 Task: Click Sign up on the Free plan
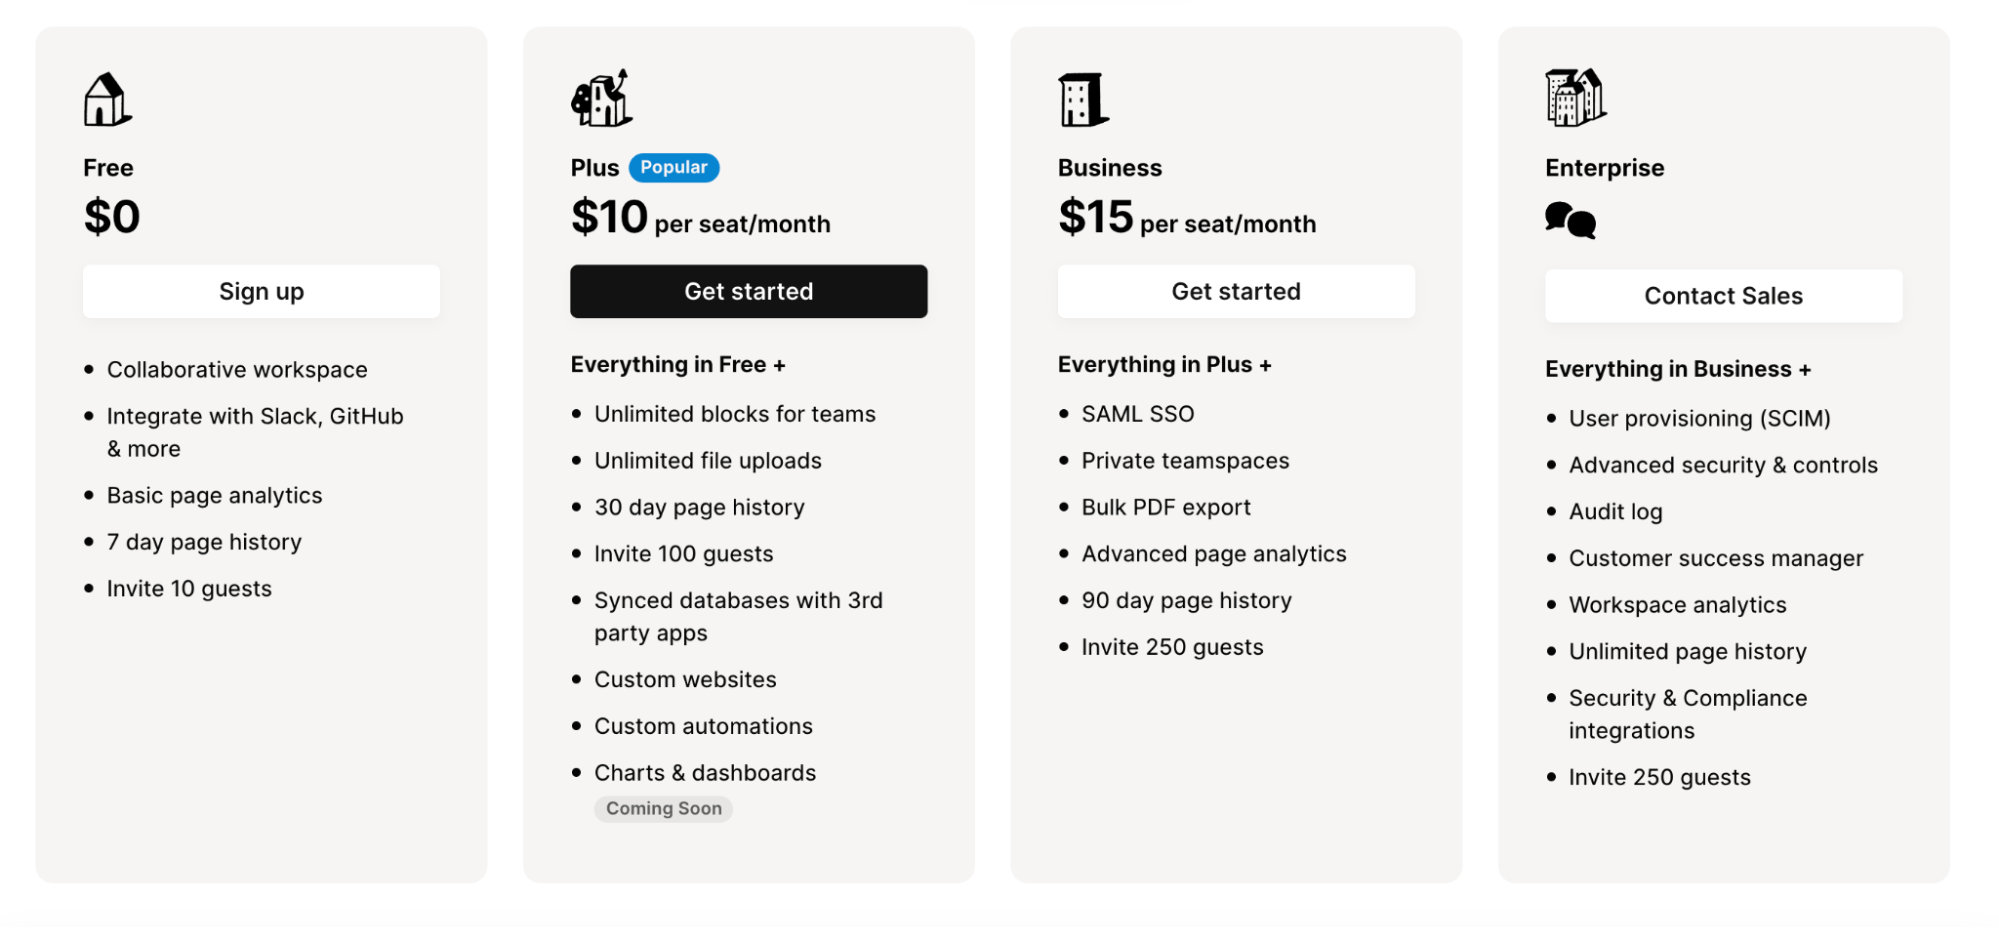(x=261, y=291)
